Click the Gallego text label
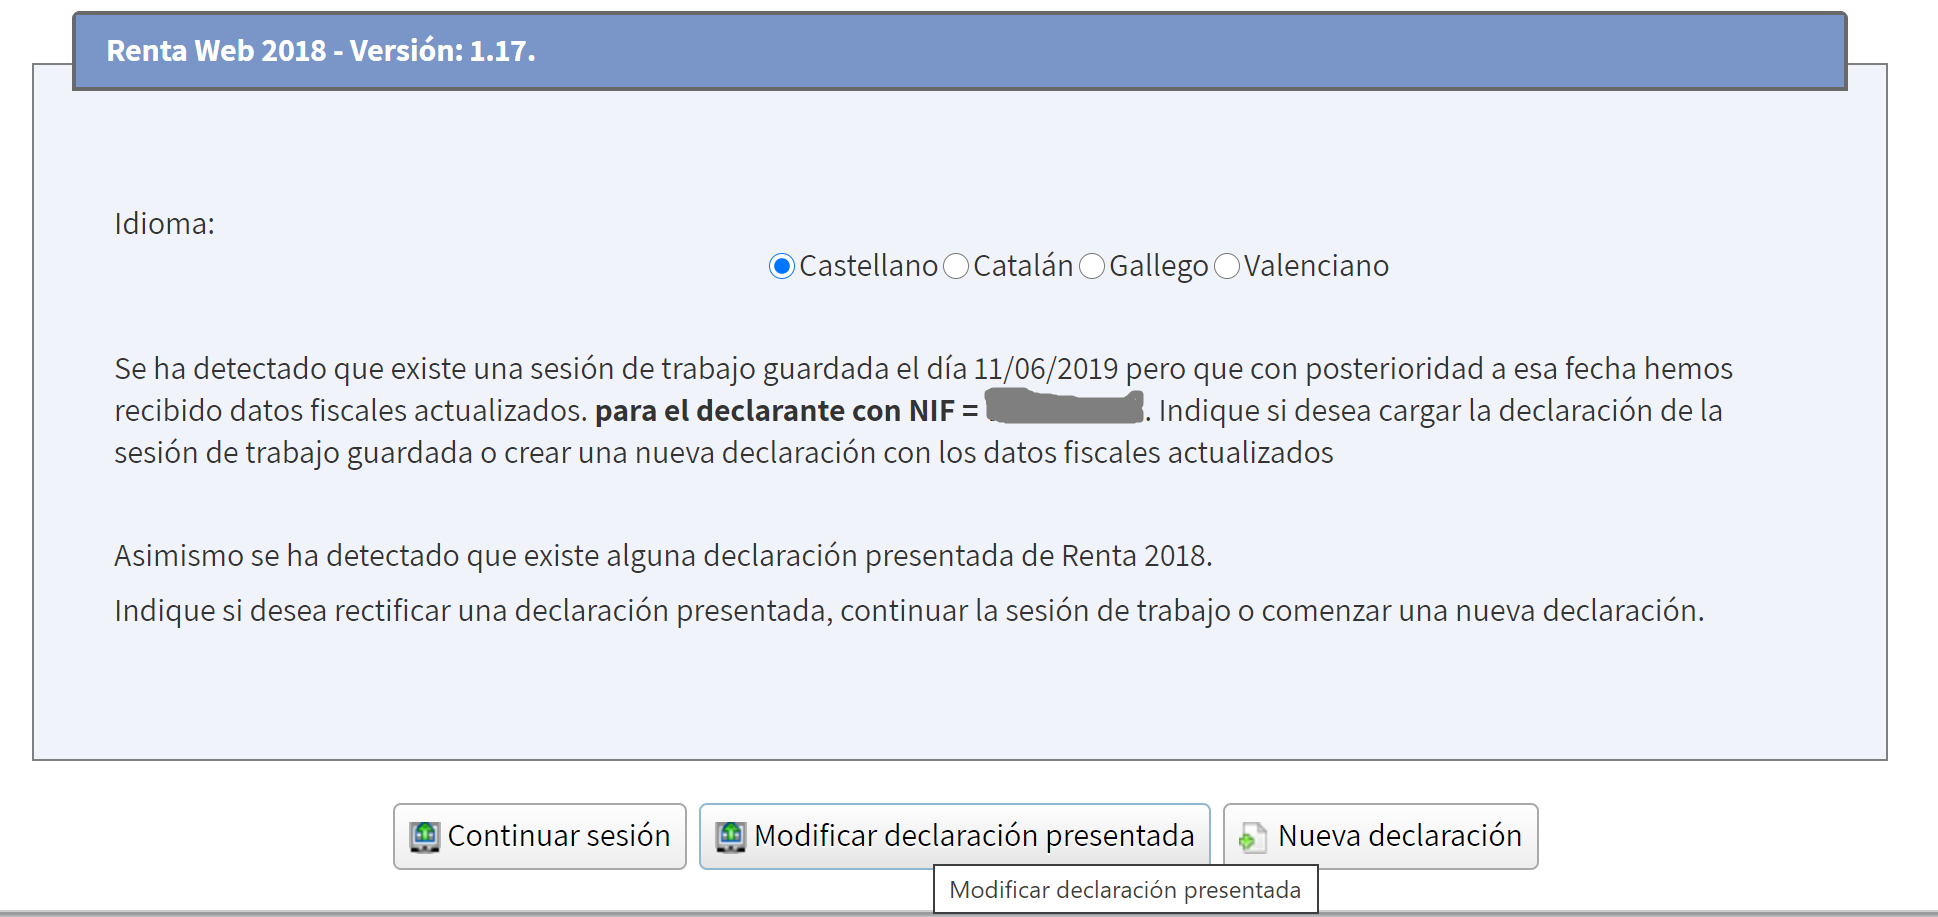This screenshot has width=1938, height=917. pos(1158,266)
